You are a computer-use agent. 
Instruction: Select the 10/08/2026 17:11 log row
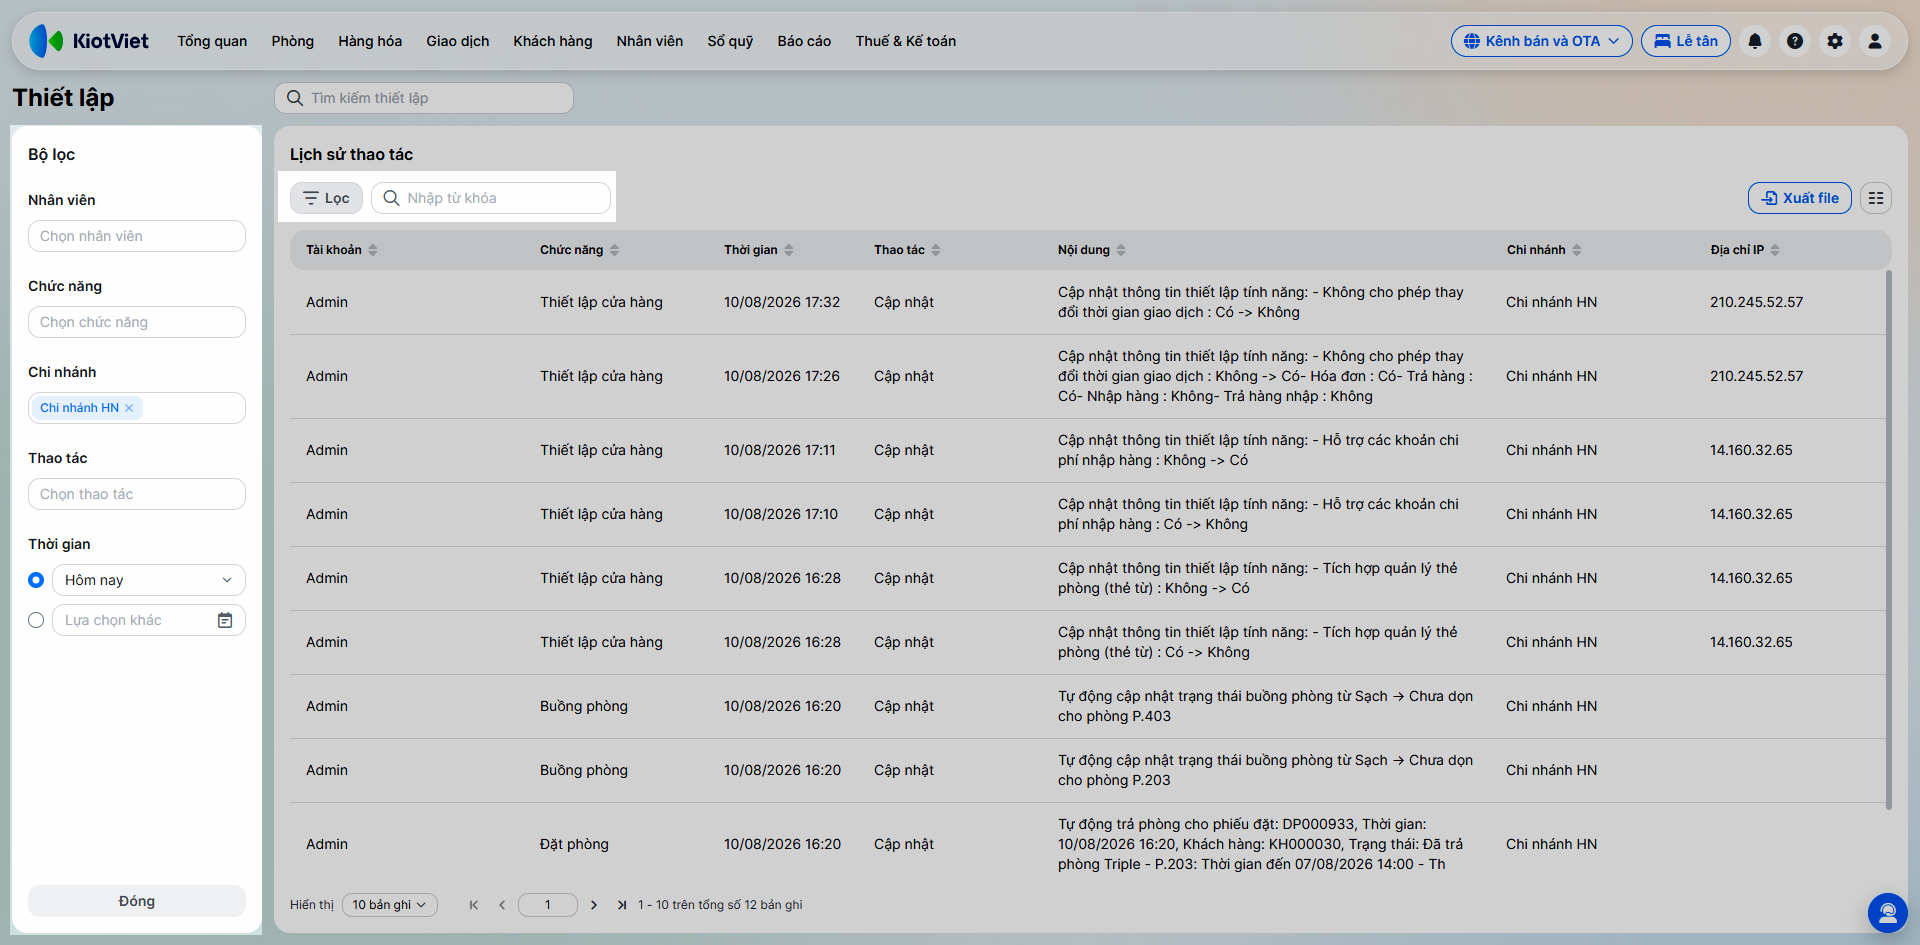click(1088, 450)
